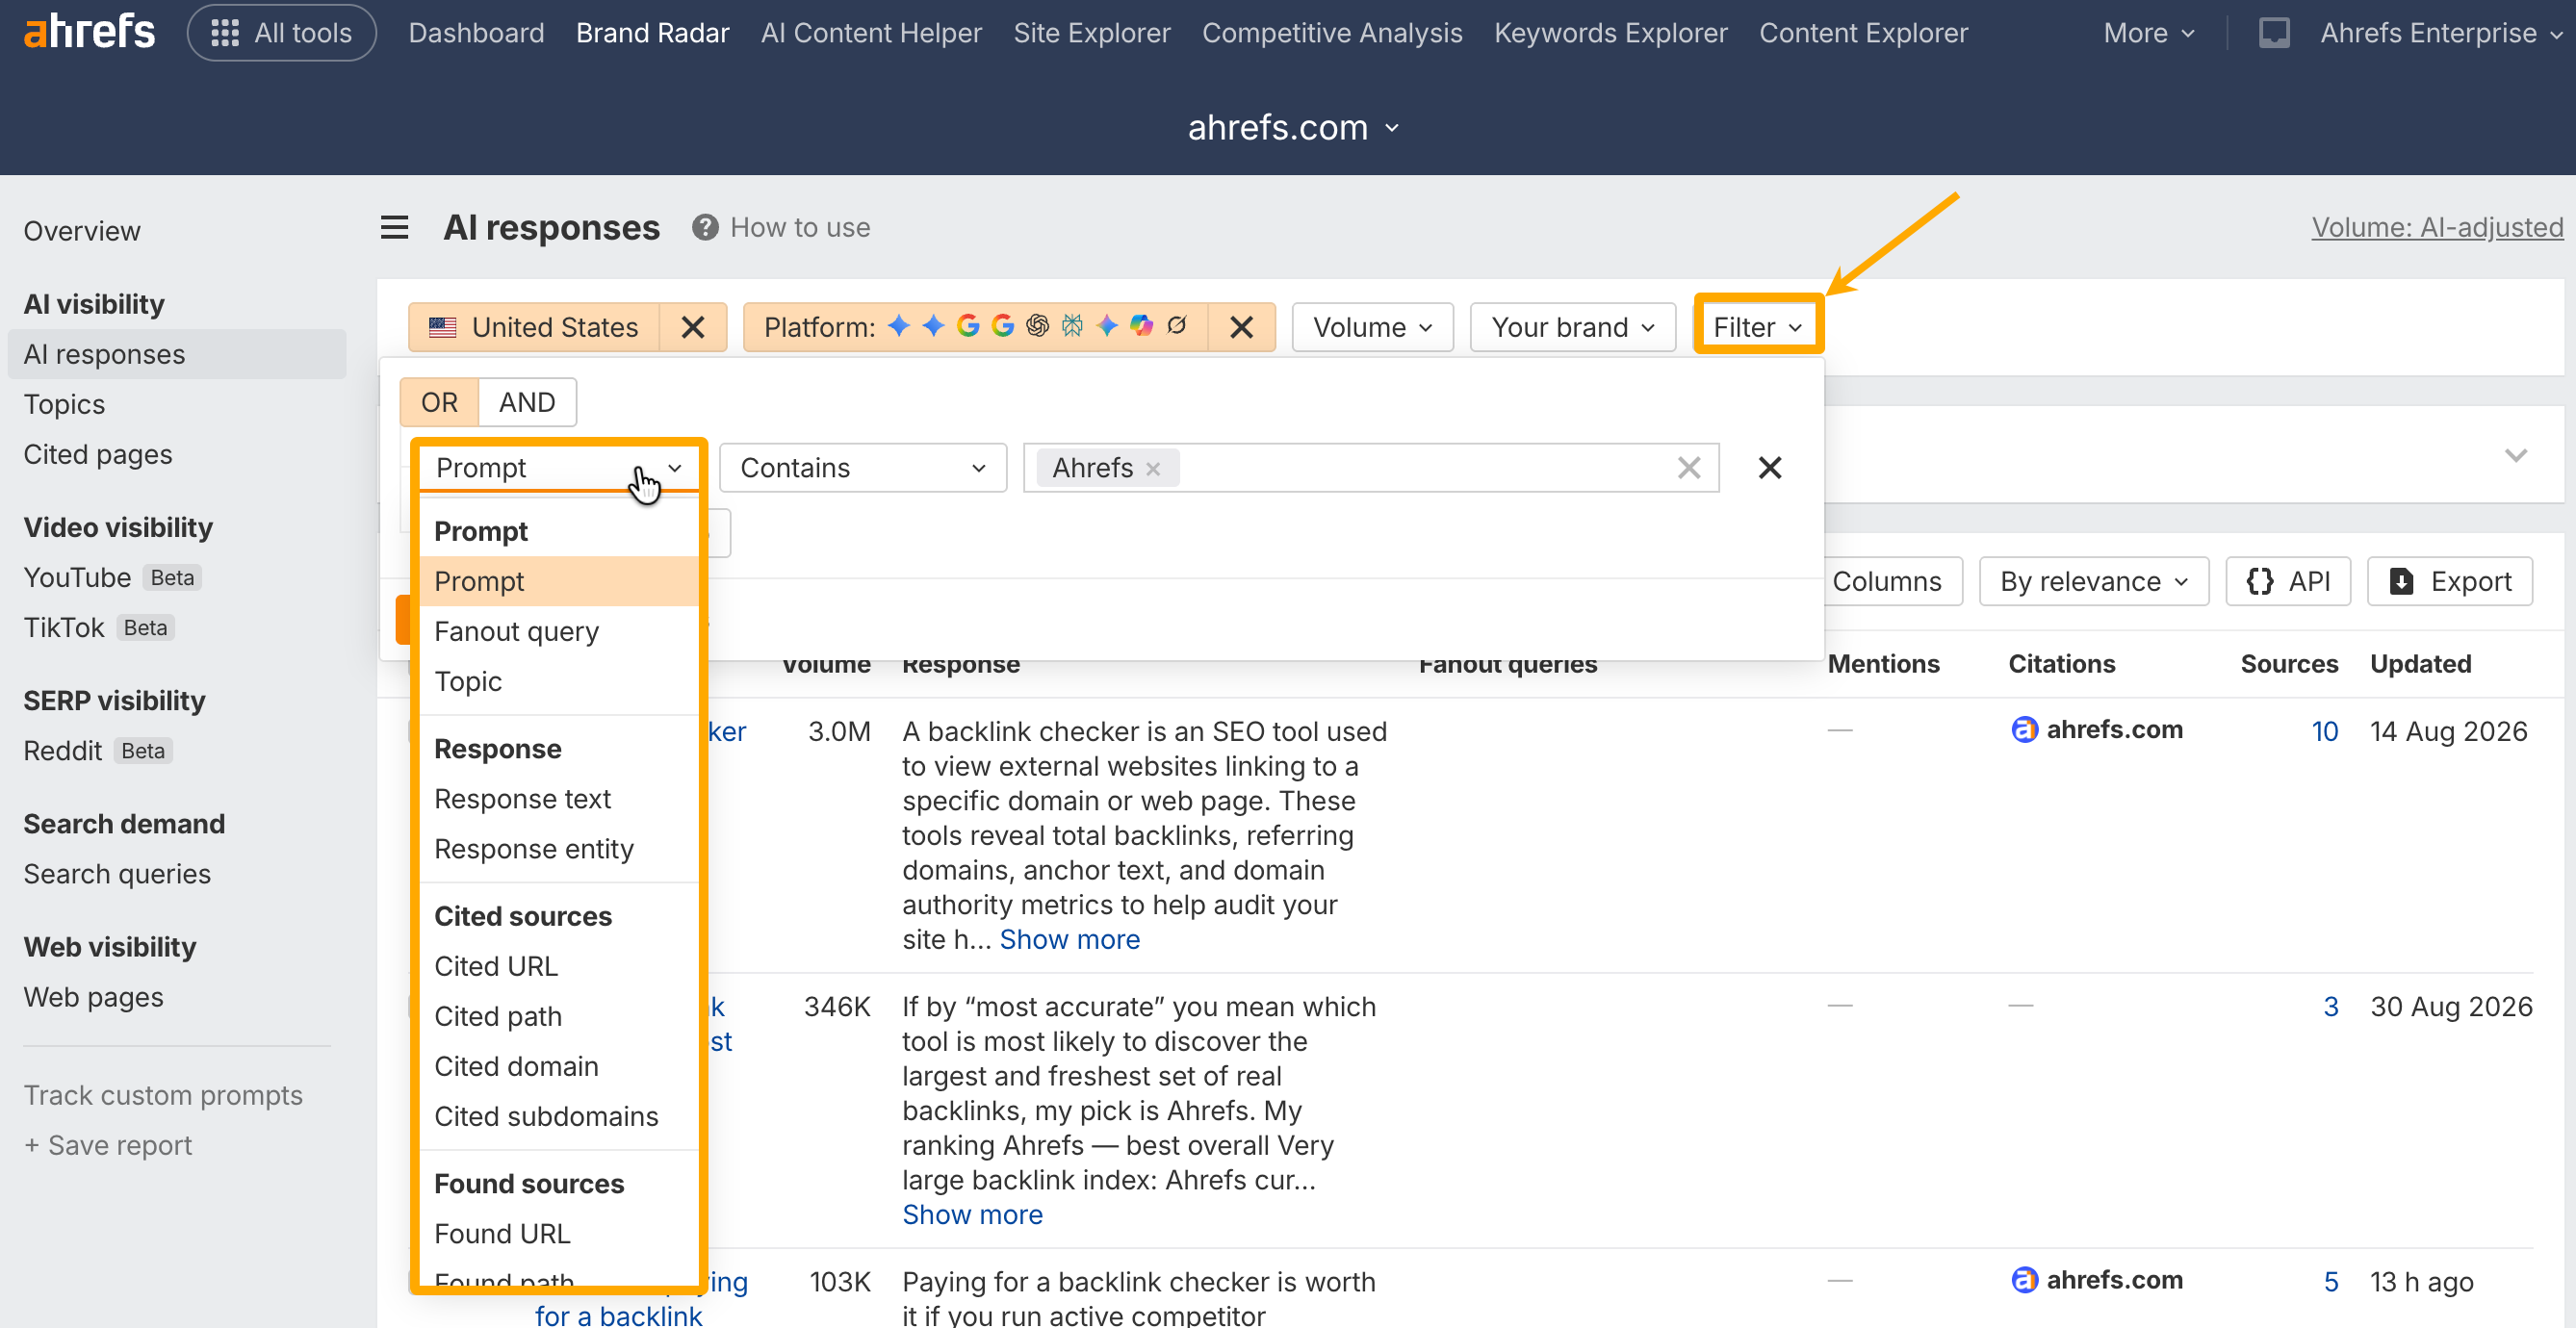Toggle the sidebar hamburger menu

[x=394, y=227]
